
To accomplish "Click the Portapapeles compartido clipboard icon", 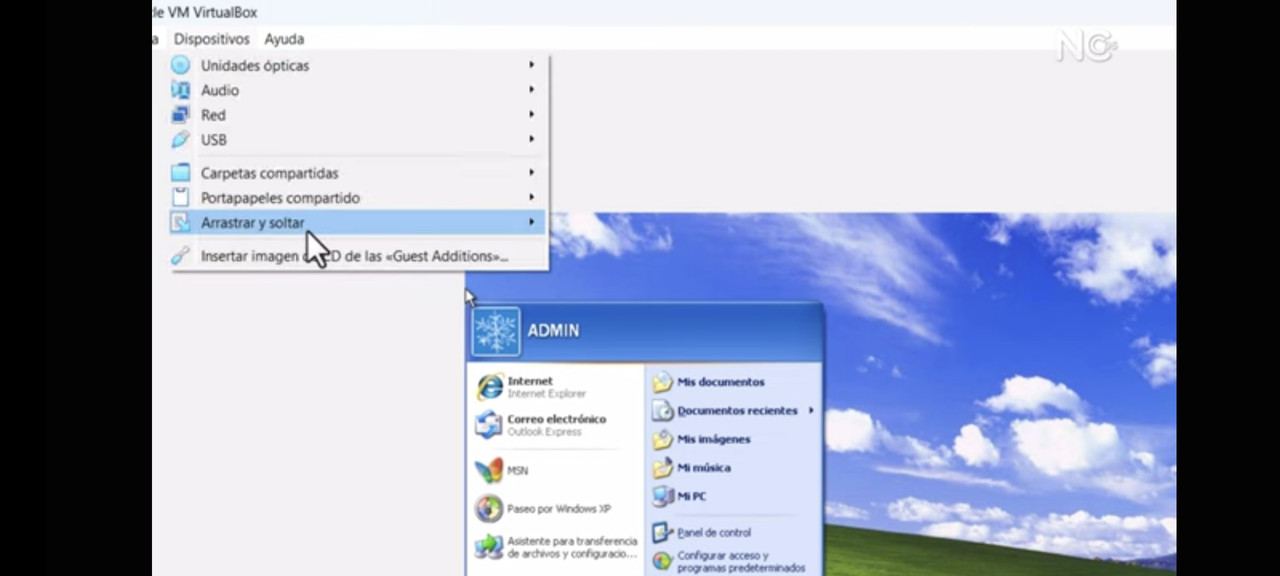I will [x=180, y=198].
